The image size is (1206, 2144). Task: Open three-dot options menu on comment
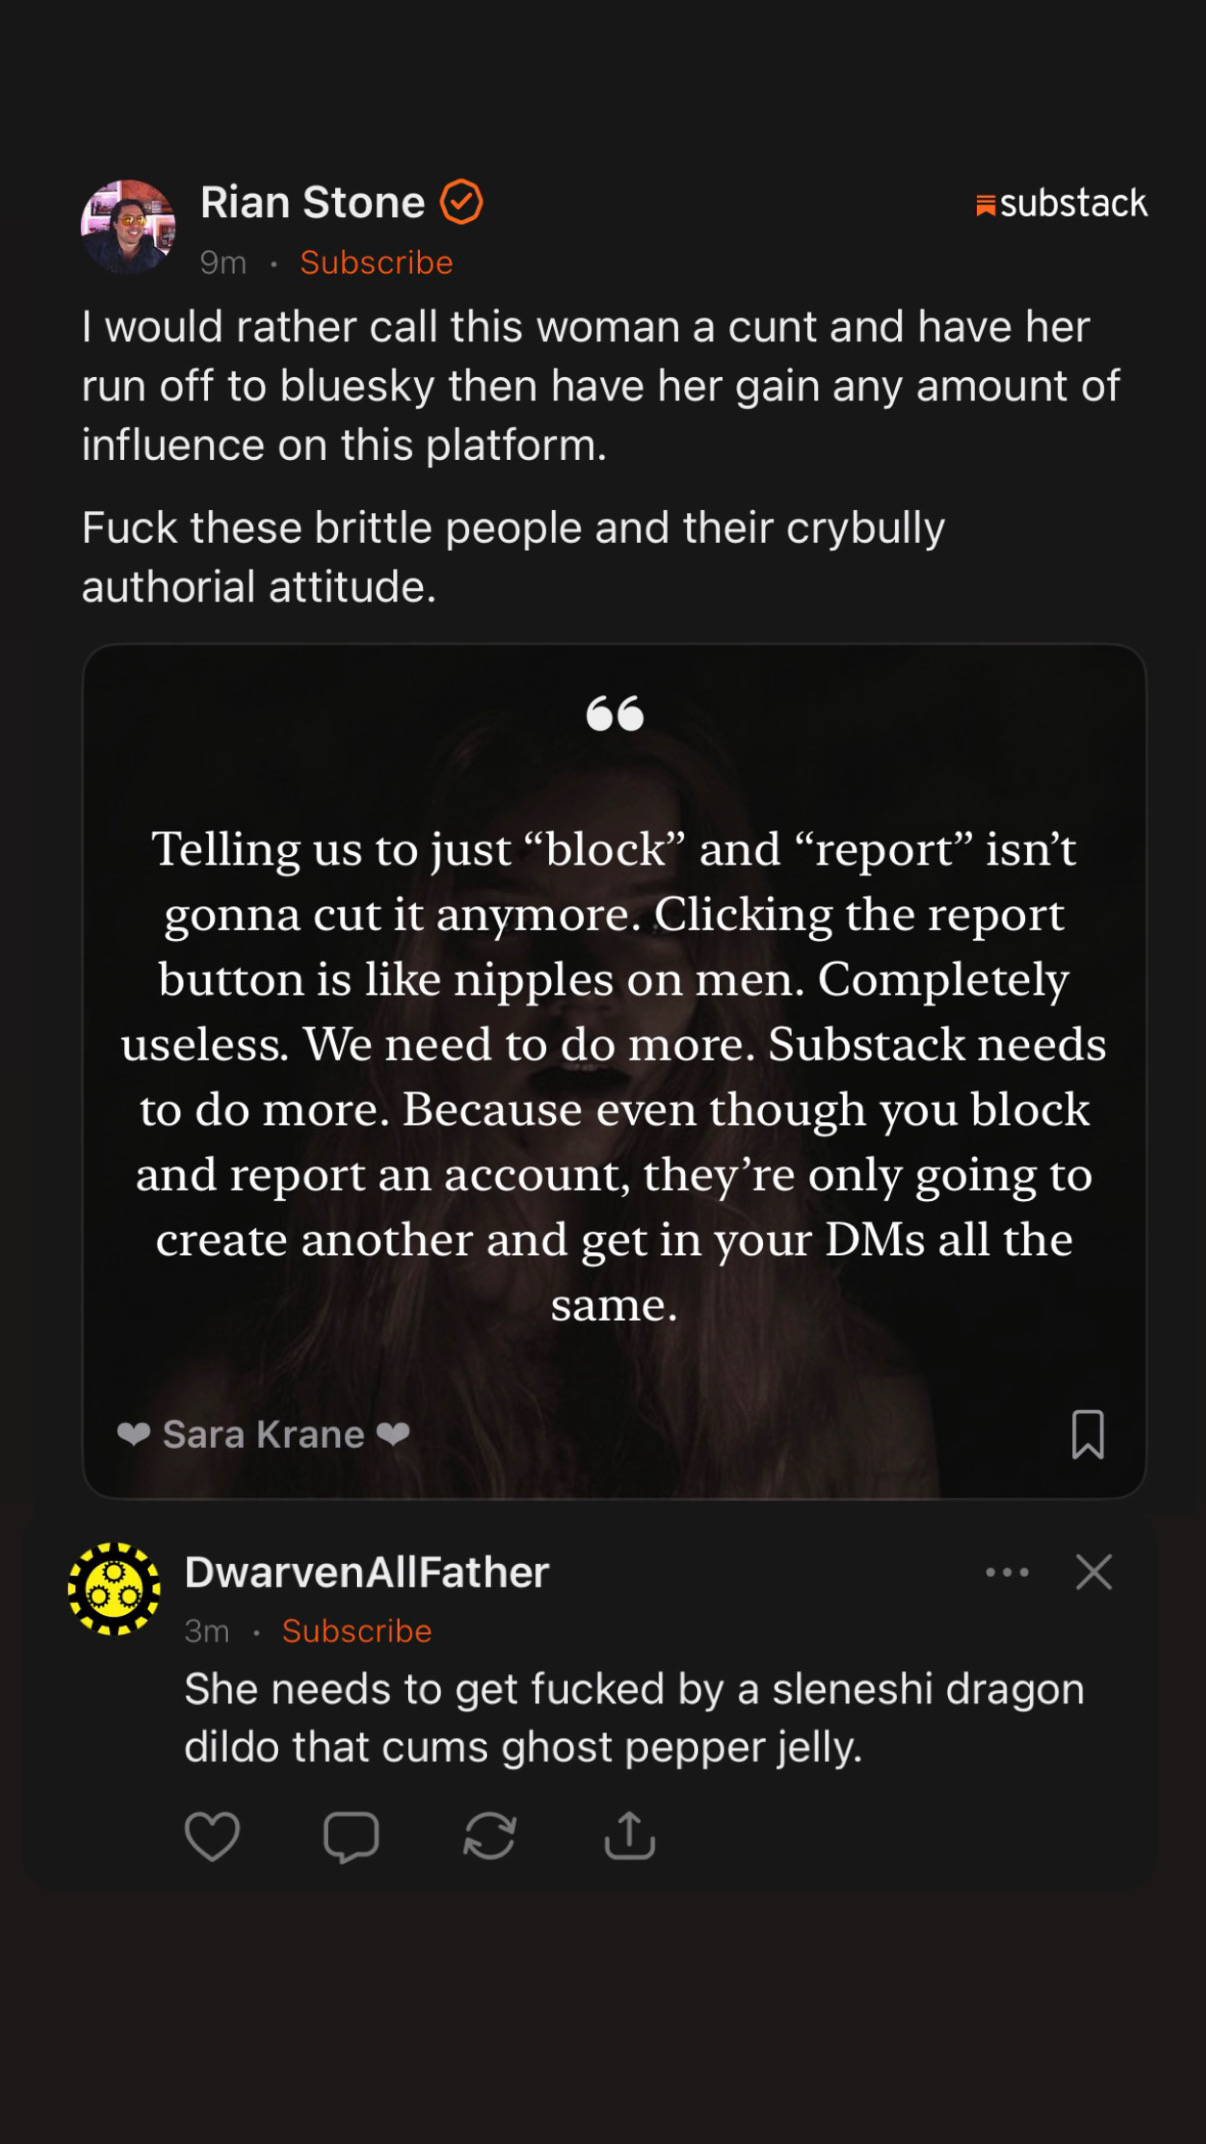click(1007, 1572)
